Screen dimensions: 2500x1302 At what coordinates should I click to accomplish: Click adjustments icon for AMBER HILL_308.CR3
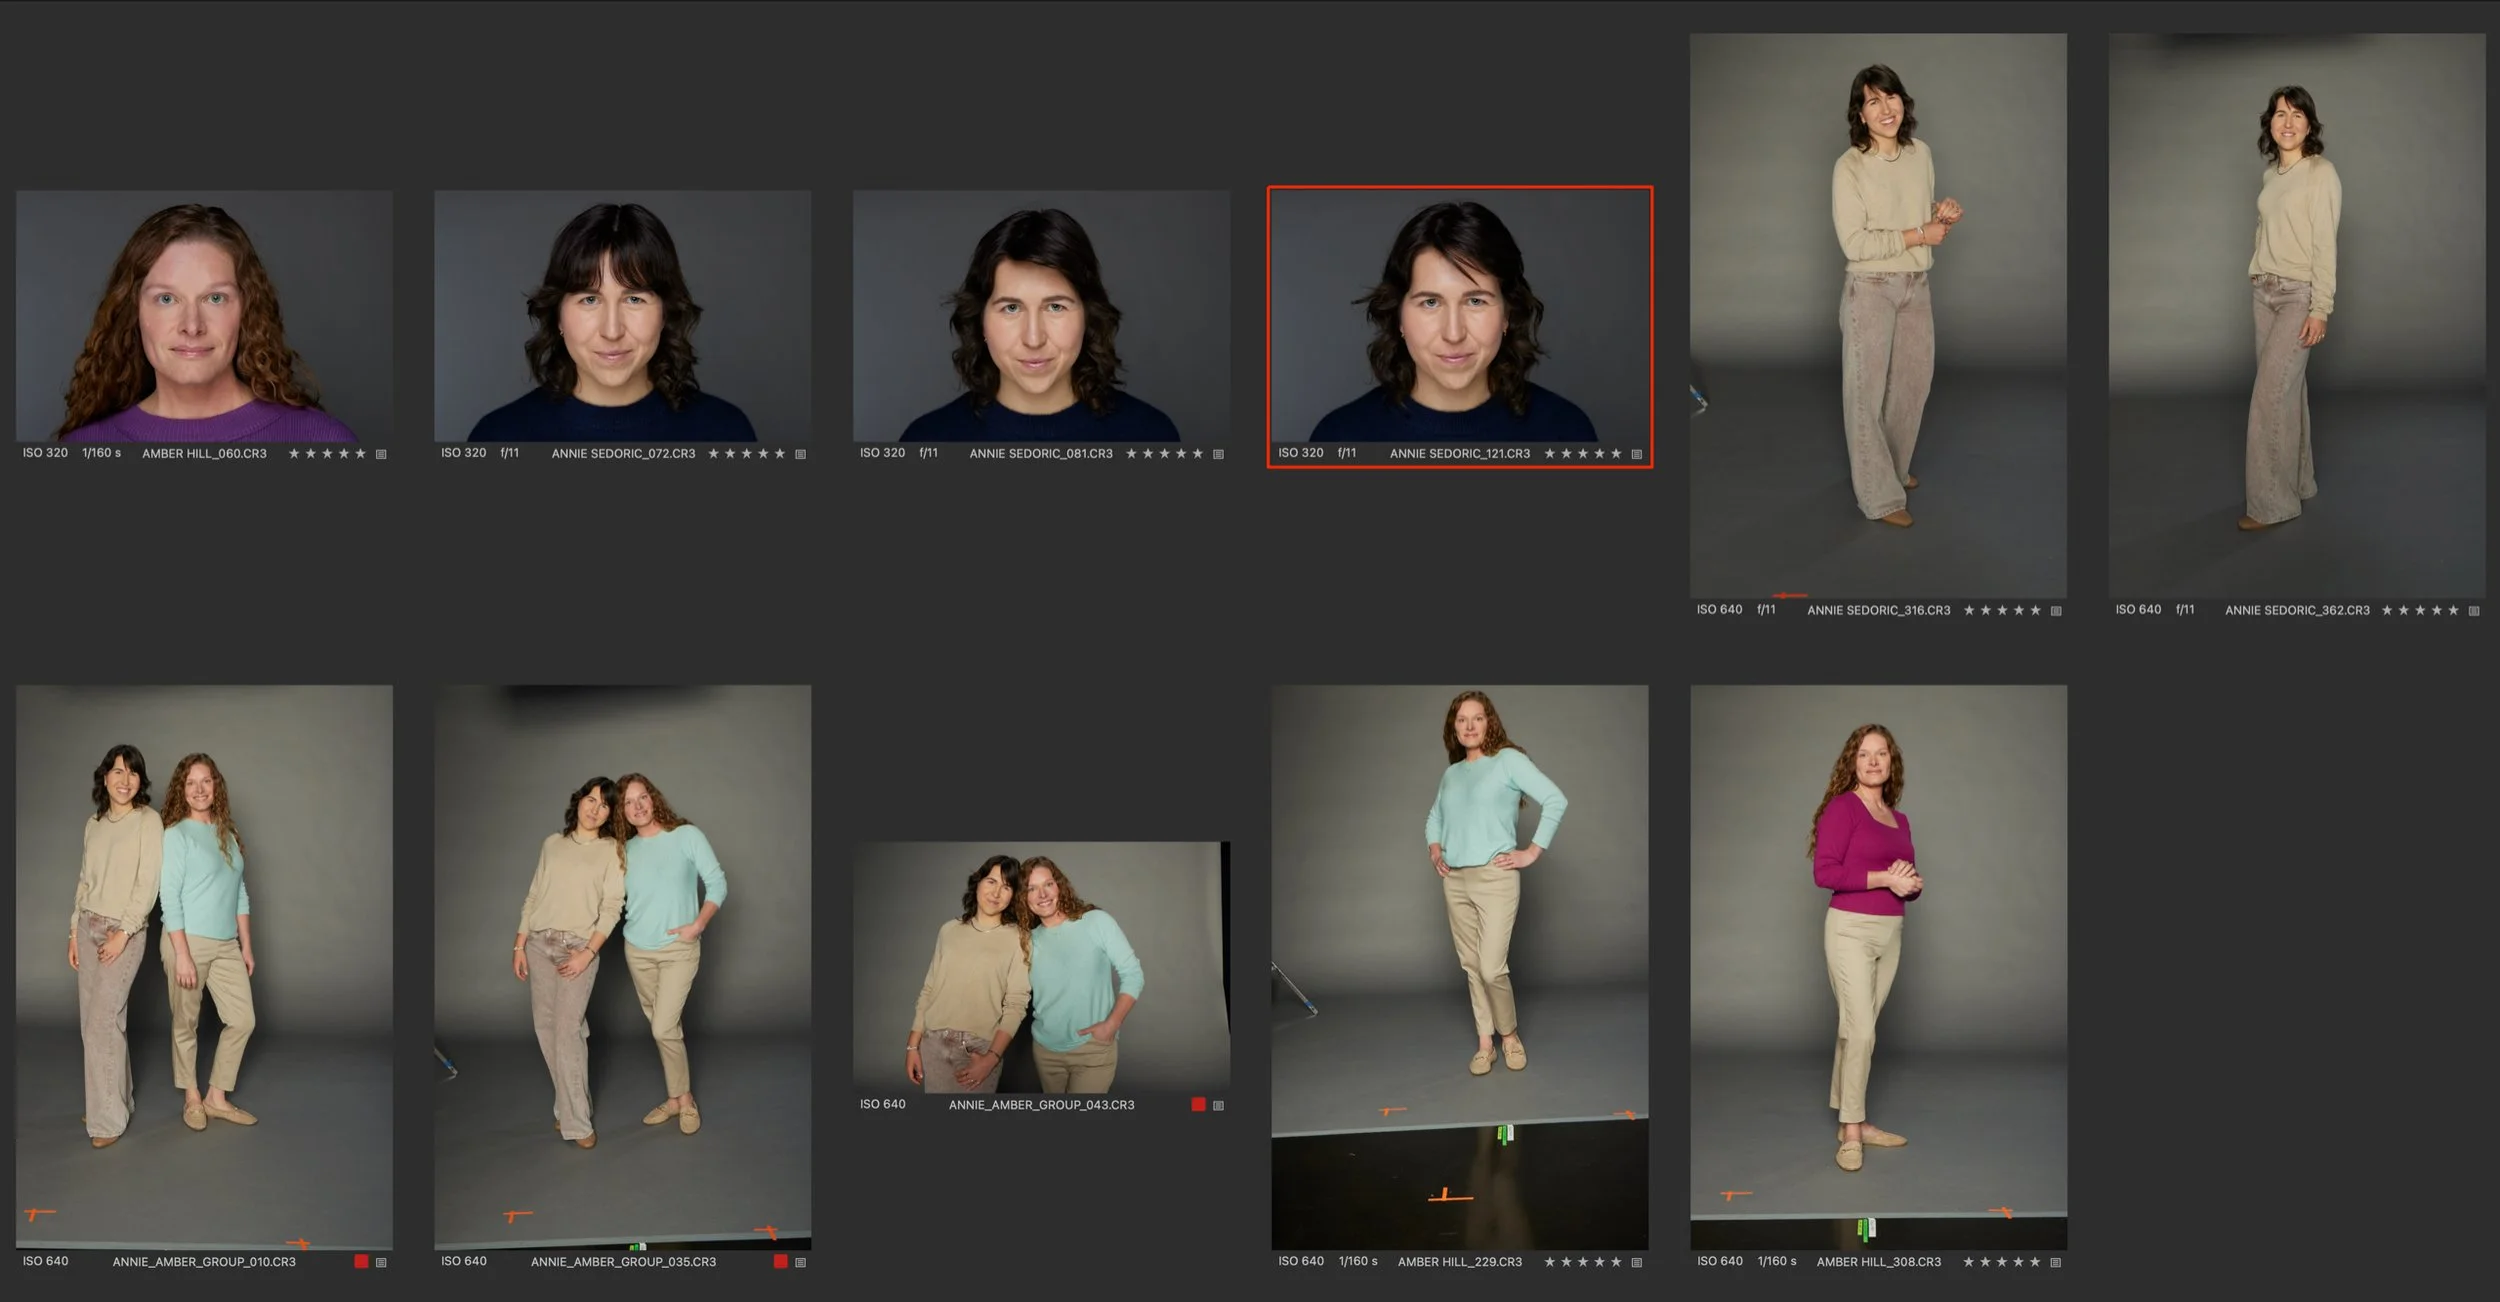tap(2056, 1262)
